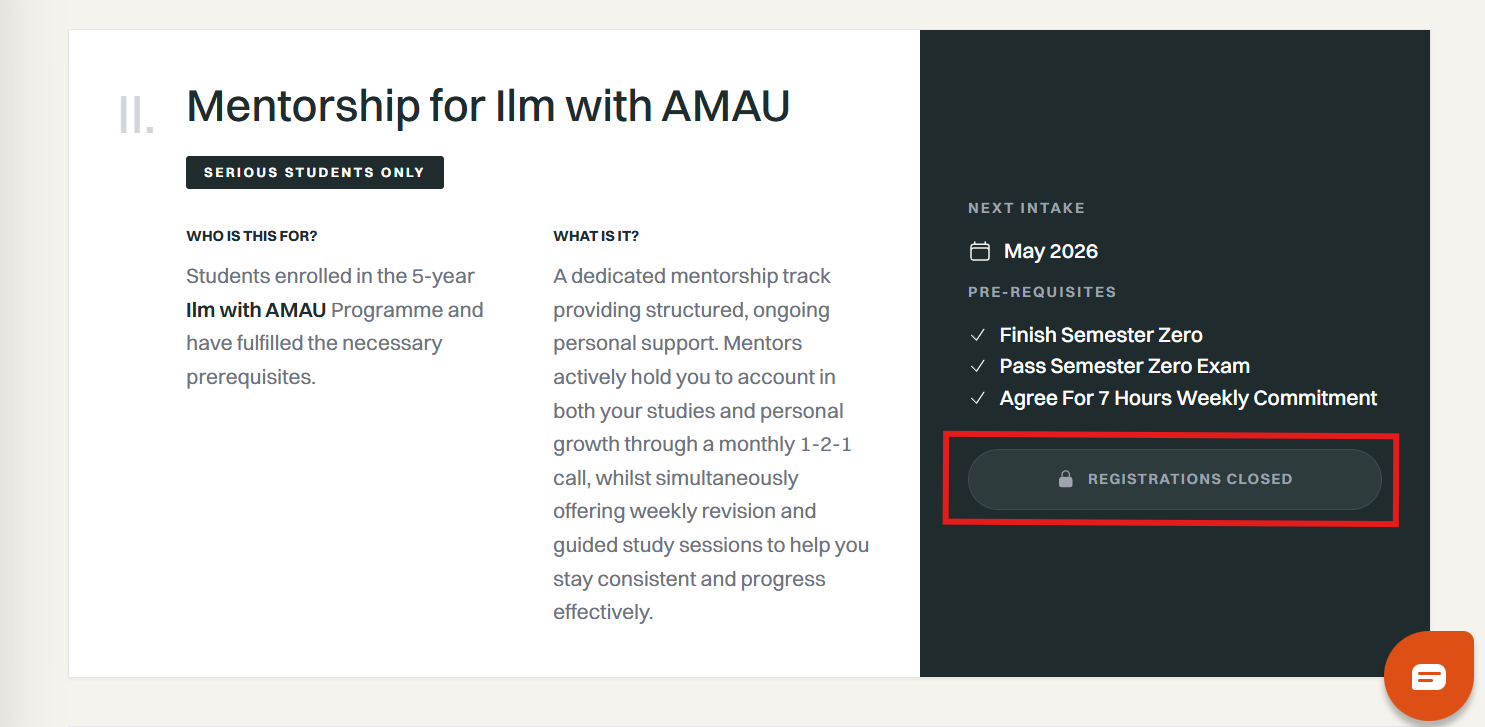Click the Serious Students Only badge
Image resolution: width=1485 pixels, height=727 pixels.
coord(314,172)
